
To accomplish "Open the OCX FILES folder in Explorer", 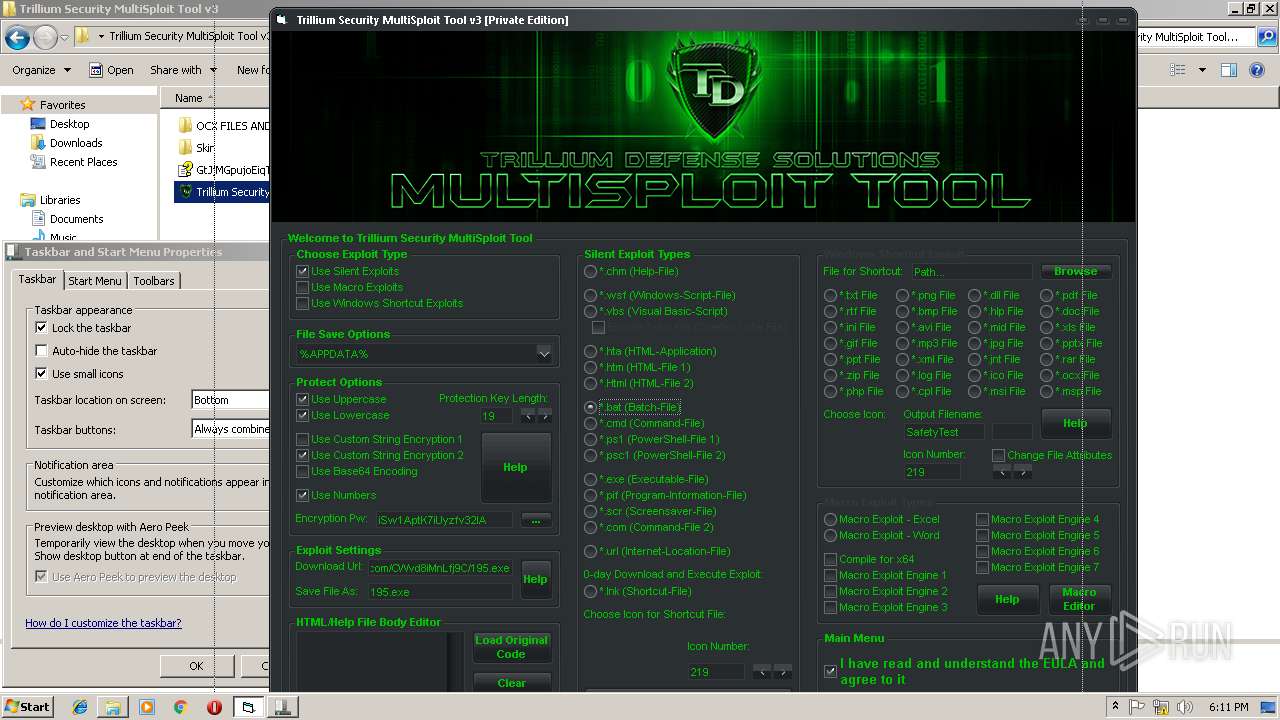I will (x=224, y=126).
